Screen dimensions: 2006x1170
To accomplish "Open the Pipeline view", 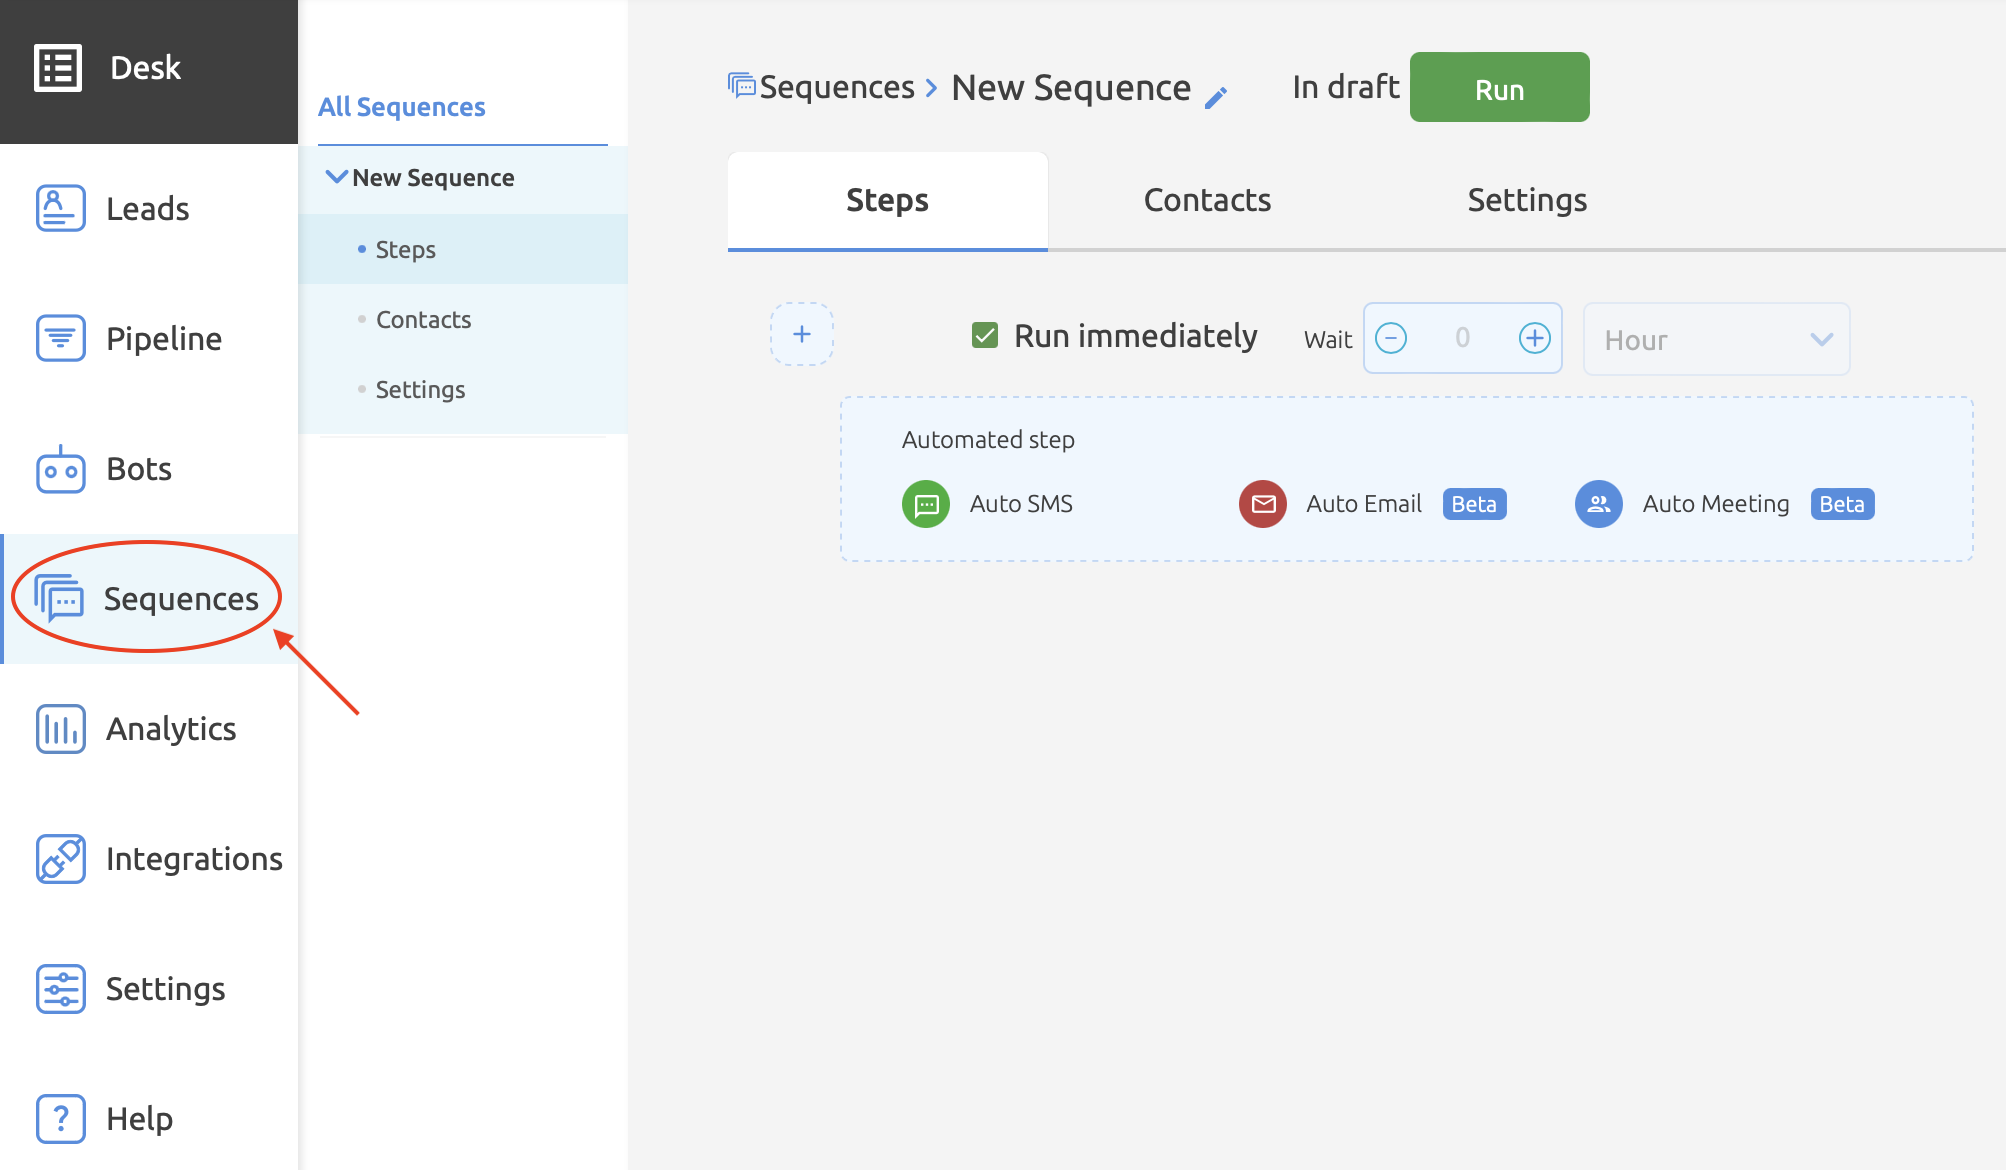I will pyautogui.click(x=60, y=338).
